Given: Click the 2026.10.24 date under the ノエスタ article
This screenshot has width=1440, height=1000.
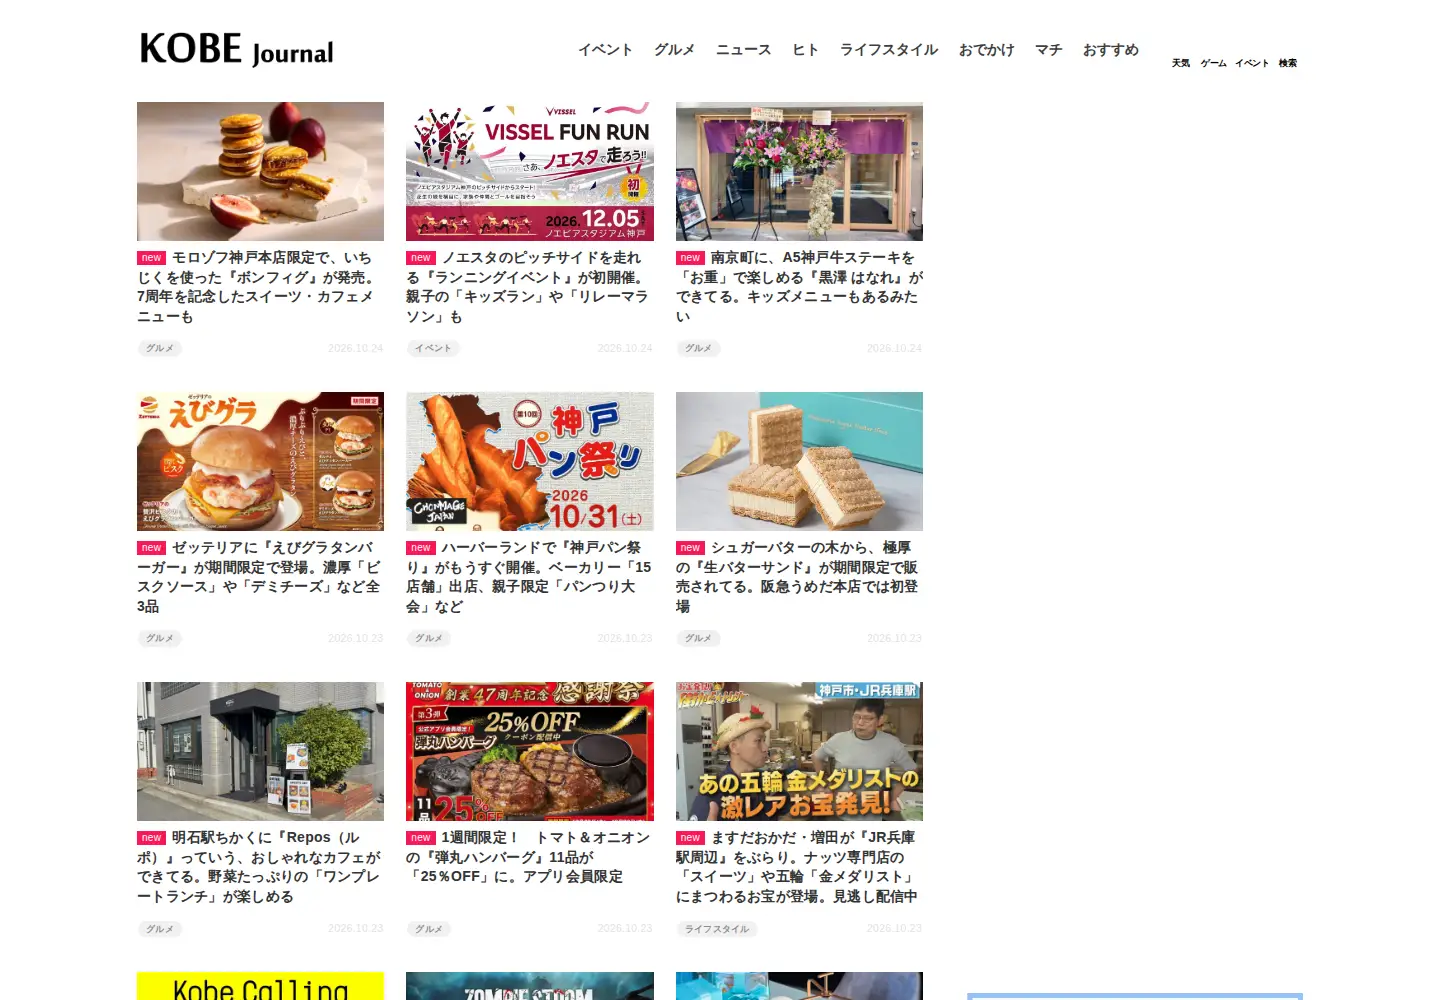Looking at the screenshot, I should pyautogui.click(x=625, y=348).
